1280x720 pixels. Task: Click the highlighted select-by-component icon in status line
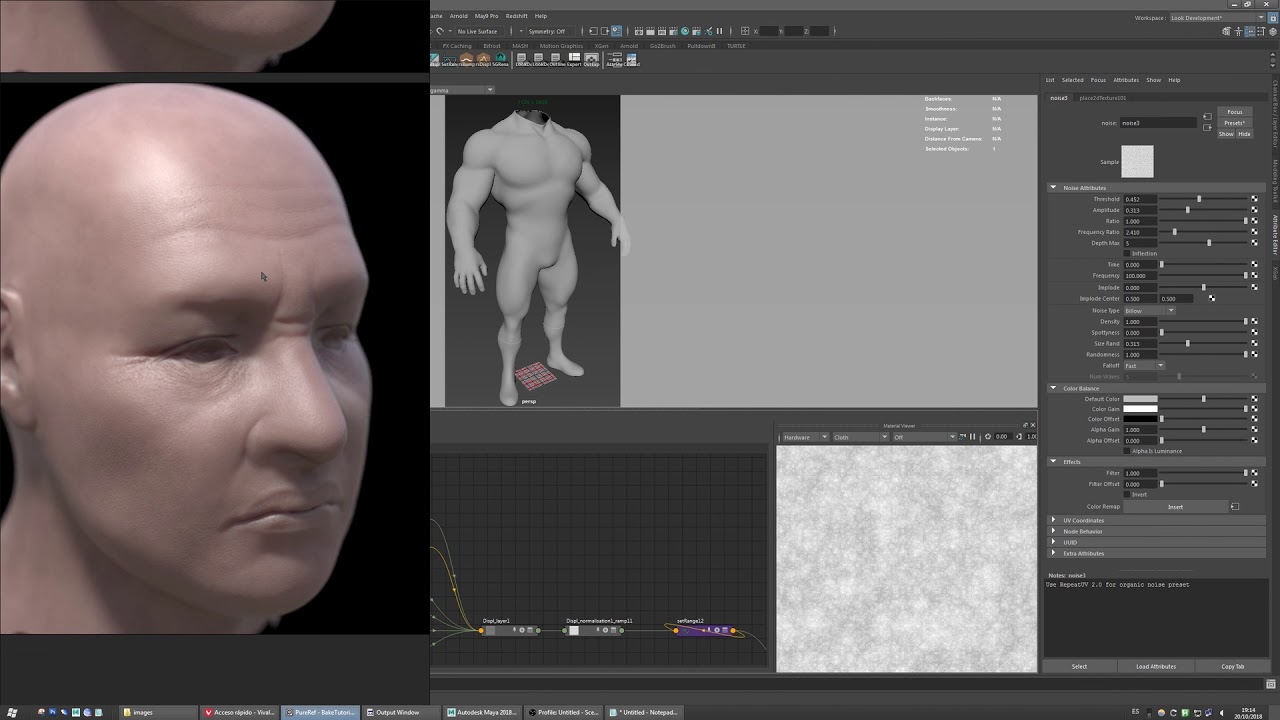click(616, 31)
